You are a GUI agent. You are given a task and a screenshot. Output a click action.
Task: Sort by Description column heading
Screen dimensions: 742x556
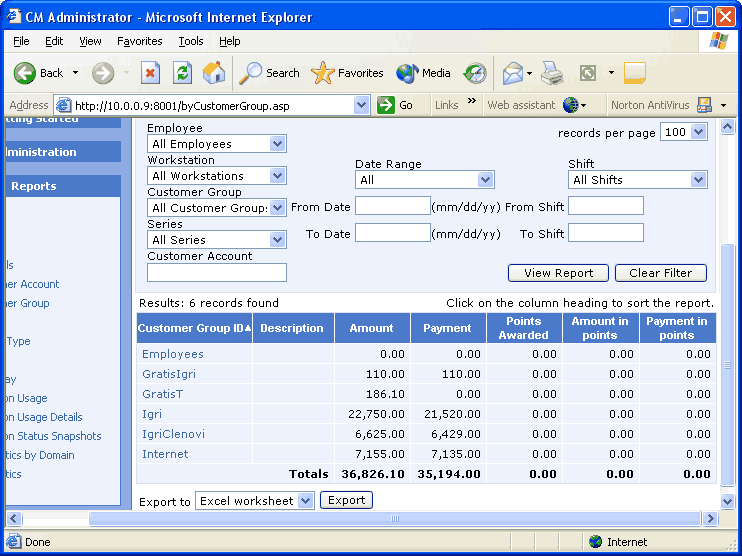(x=292, y=328)
